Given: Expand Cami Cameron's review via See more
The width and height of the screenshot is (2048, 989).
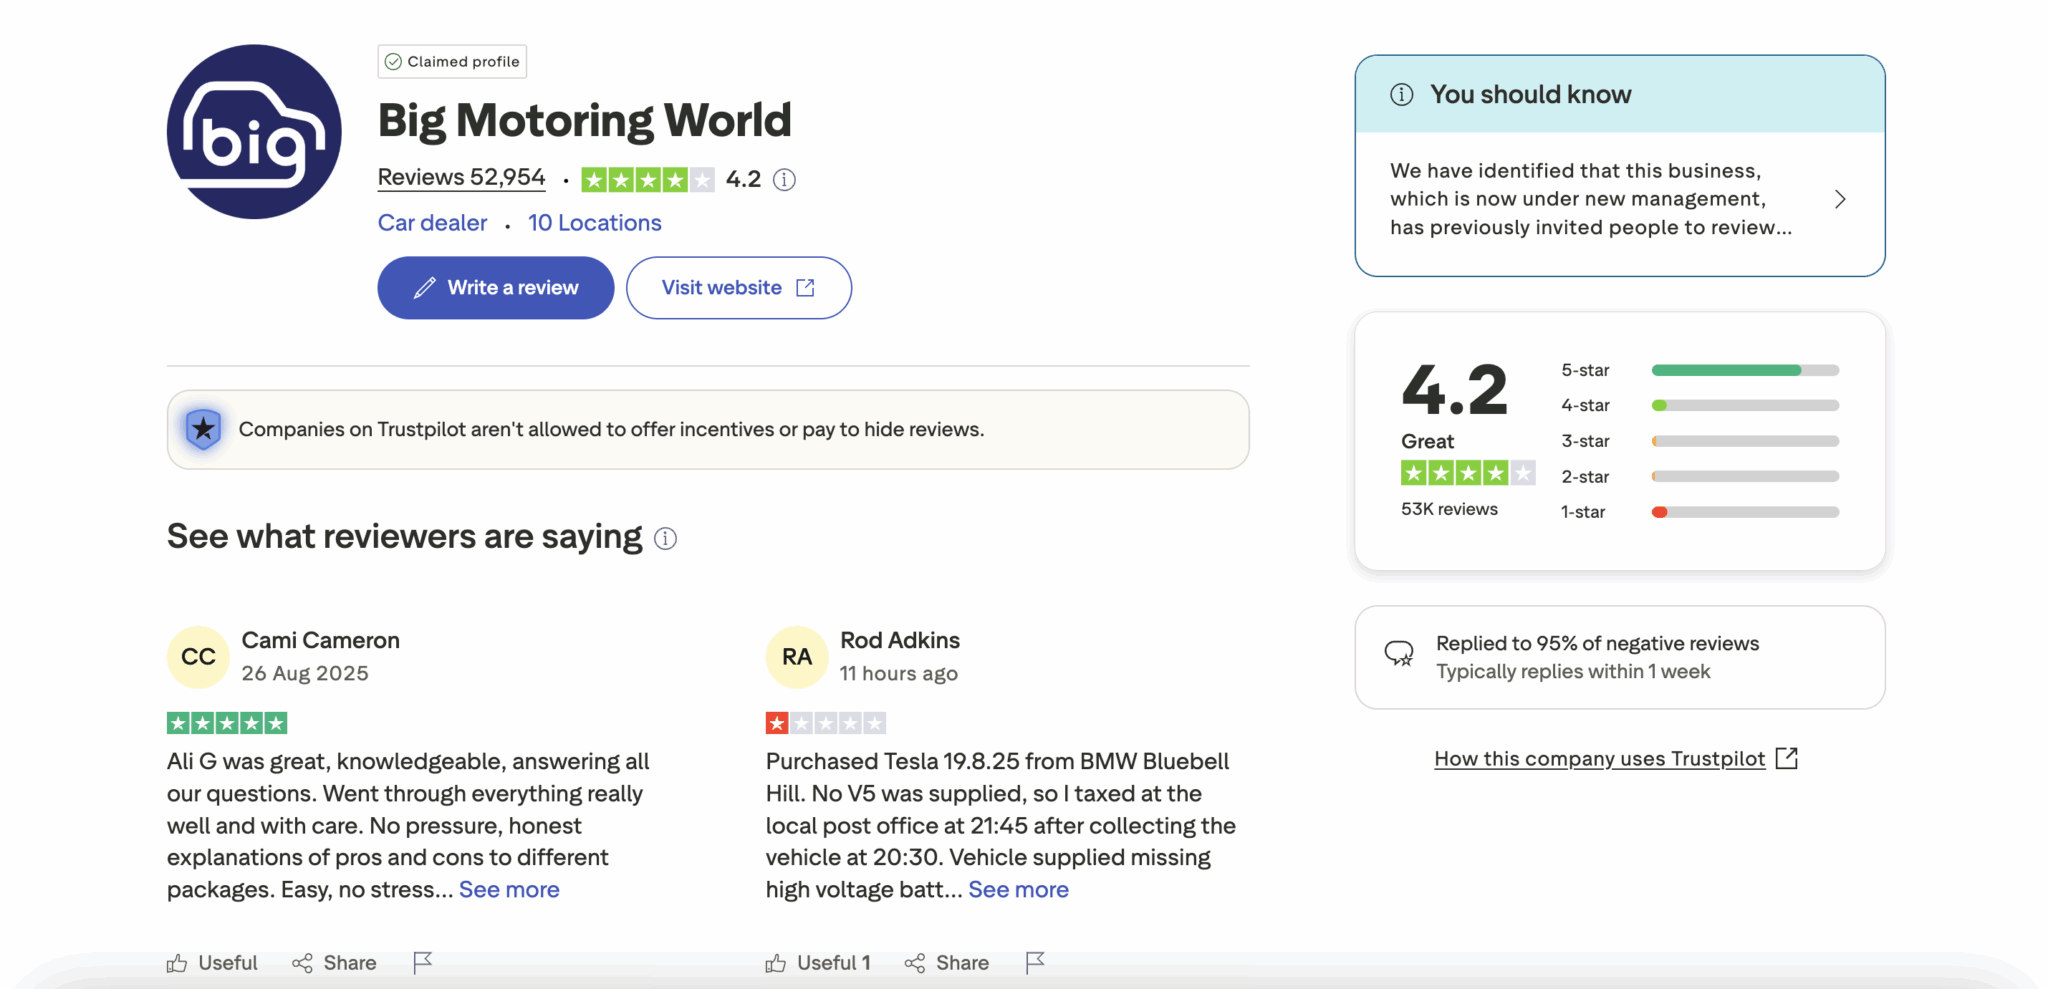Looking at the screenshot, I should coord(509,889).
